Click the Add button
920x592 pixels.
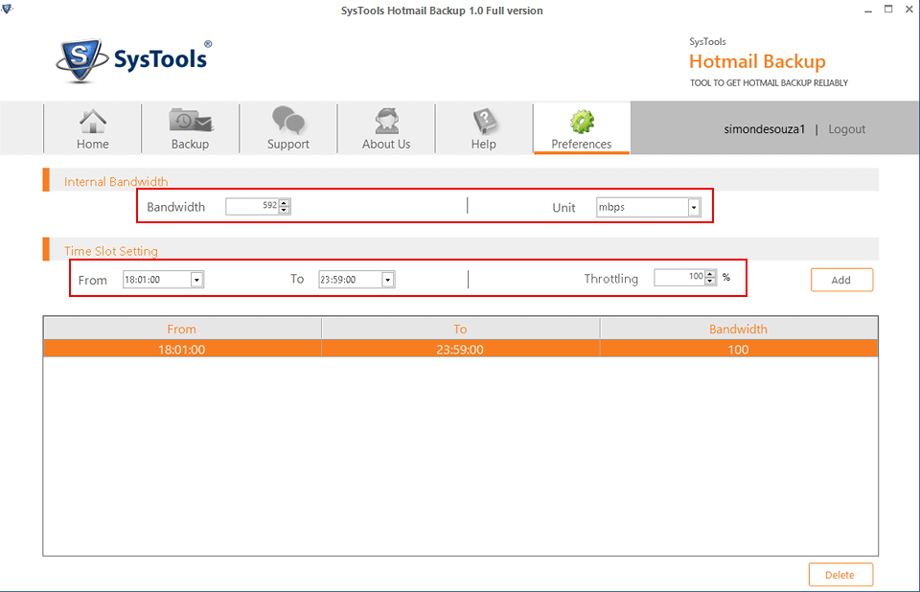[x=841, y=280]
